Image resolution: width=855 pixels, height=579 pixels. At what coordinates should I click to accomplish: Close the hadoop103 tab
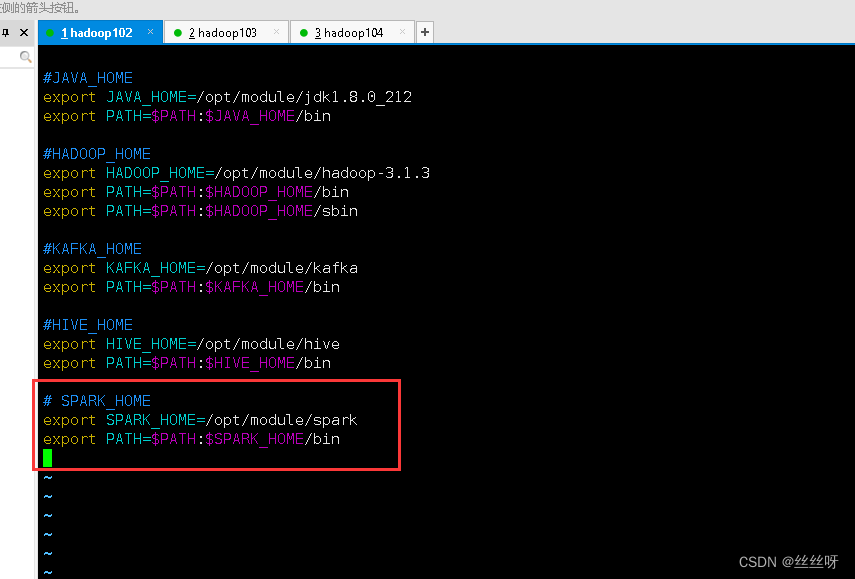tap(276, 32)
